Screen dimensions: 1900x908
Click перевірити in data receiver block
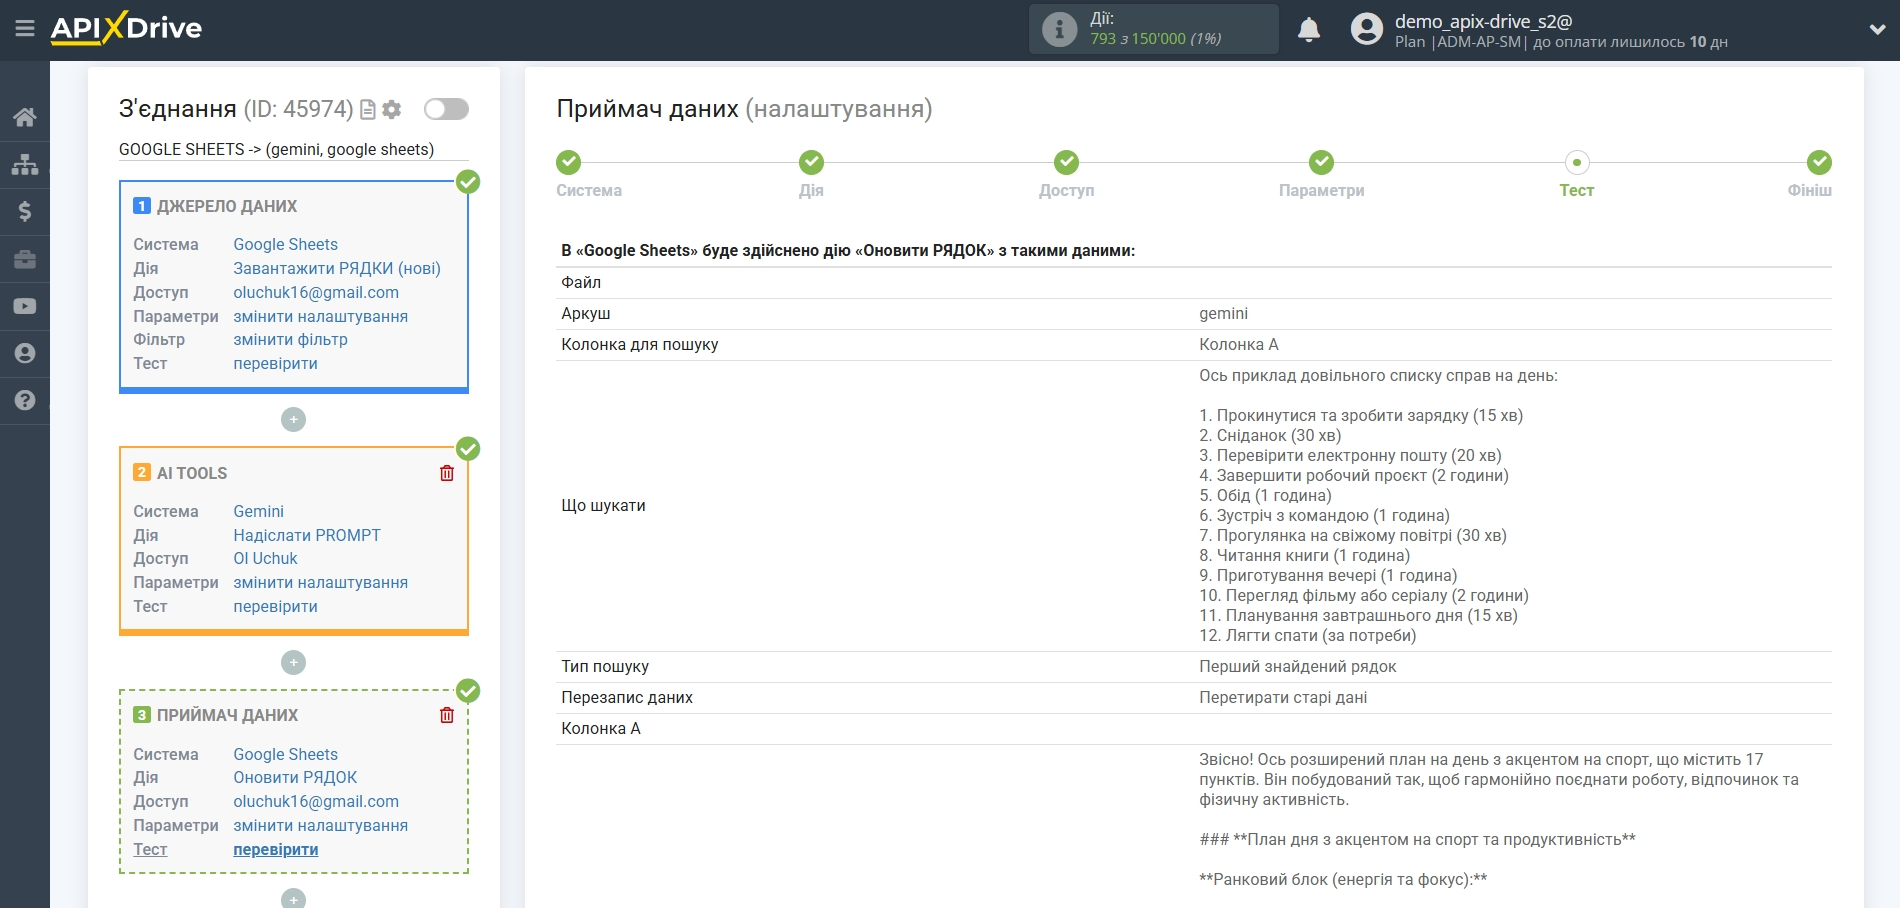click(x=275, y=849)
